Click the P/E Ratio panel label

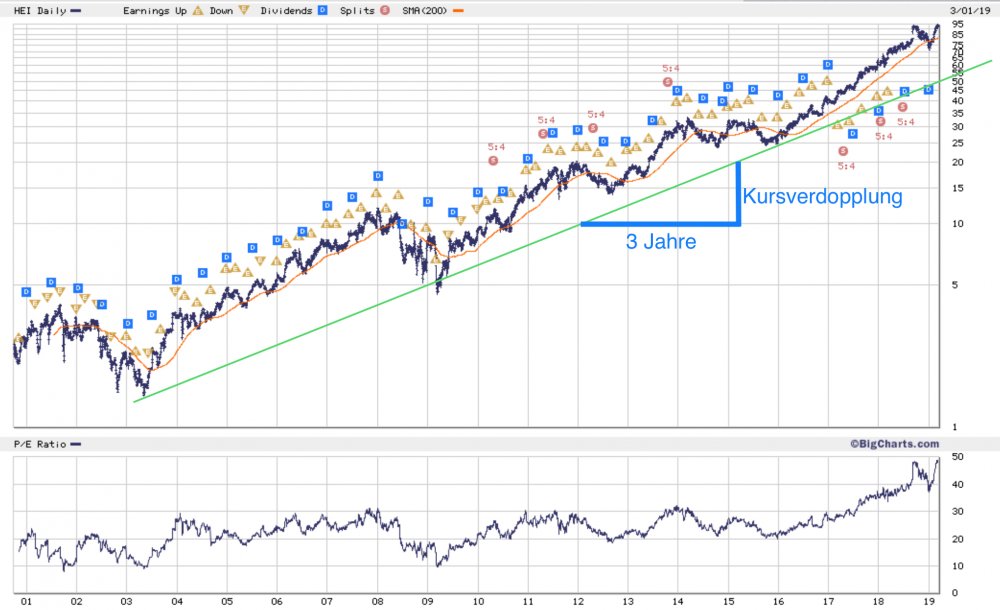(40, 444)
